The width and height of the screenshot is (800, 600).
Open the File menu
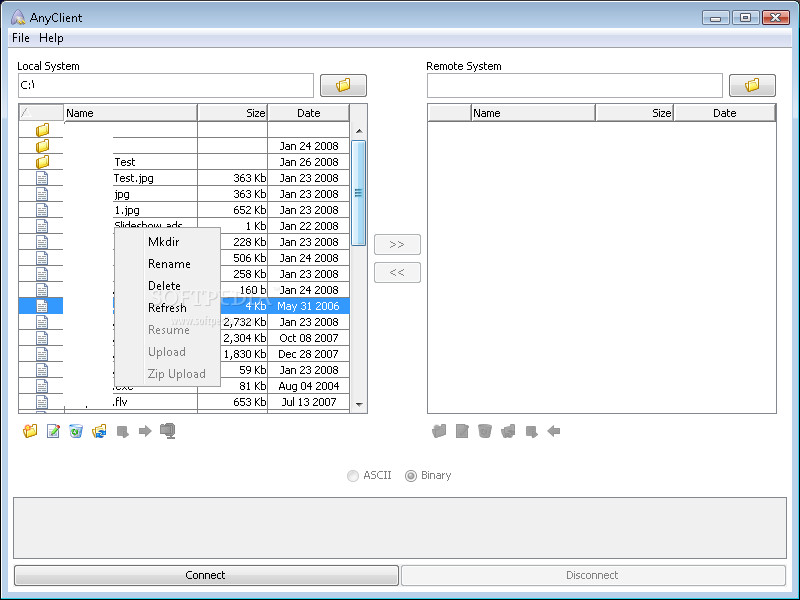(21, 38)
